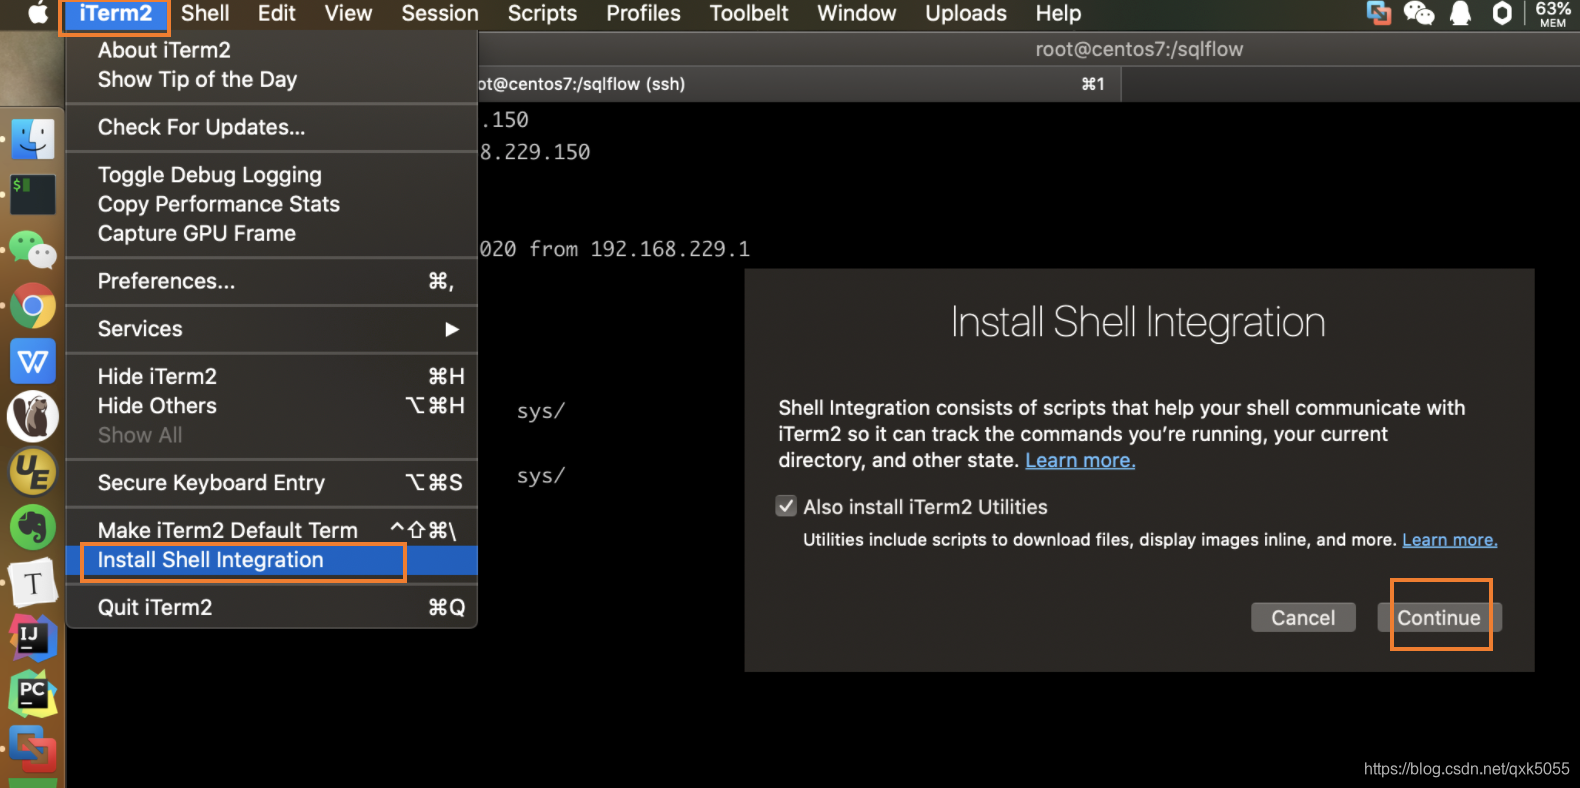The height and width of the screenshot is (788, 1580).
Task: Click the memory usage indicator in menu bar
Action: tap(1553, 13)
